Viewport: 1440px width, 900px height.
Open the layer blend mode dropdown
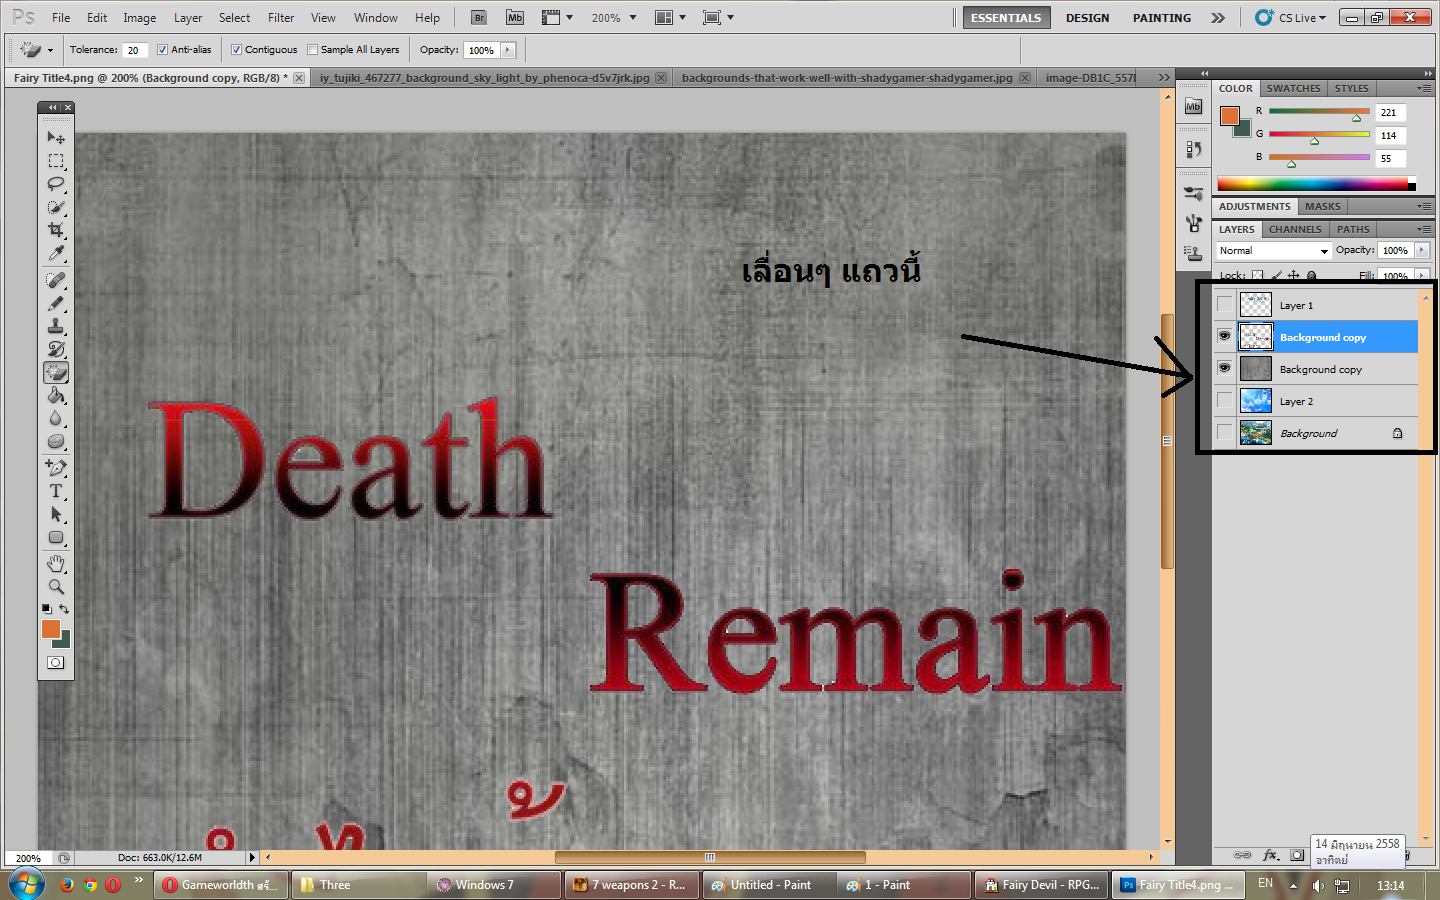coord(1274,250)
